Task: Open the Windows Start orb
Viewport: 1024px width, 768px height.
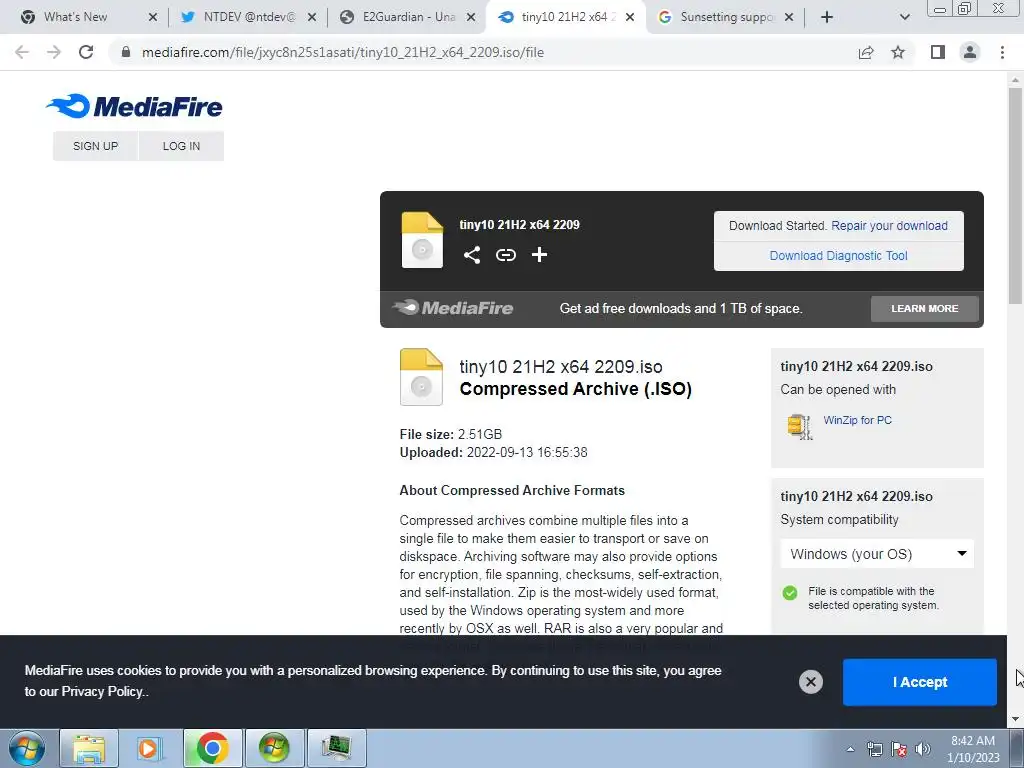Action: coord(27,748)
